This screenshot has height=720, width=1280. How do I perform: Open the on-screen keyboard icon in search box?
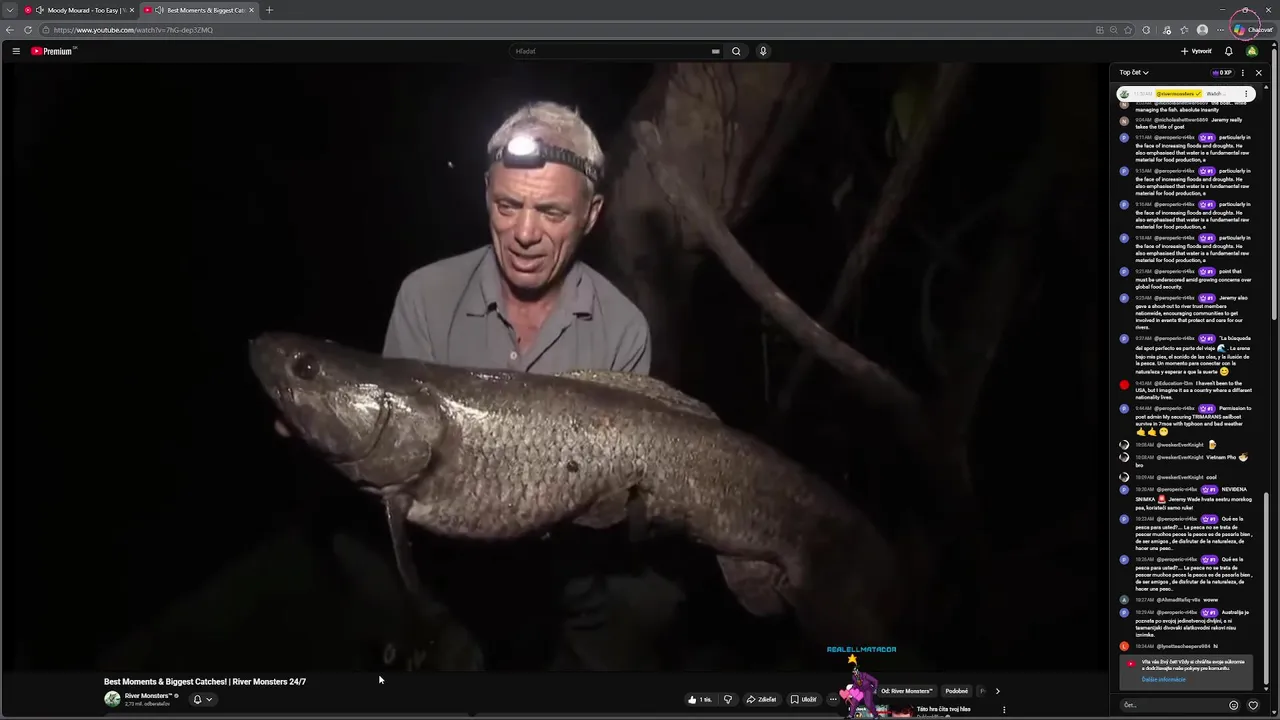click(x=715, y=51)
